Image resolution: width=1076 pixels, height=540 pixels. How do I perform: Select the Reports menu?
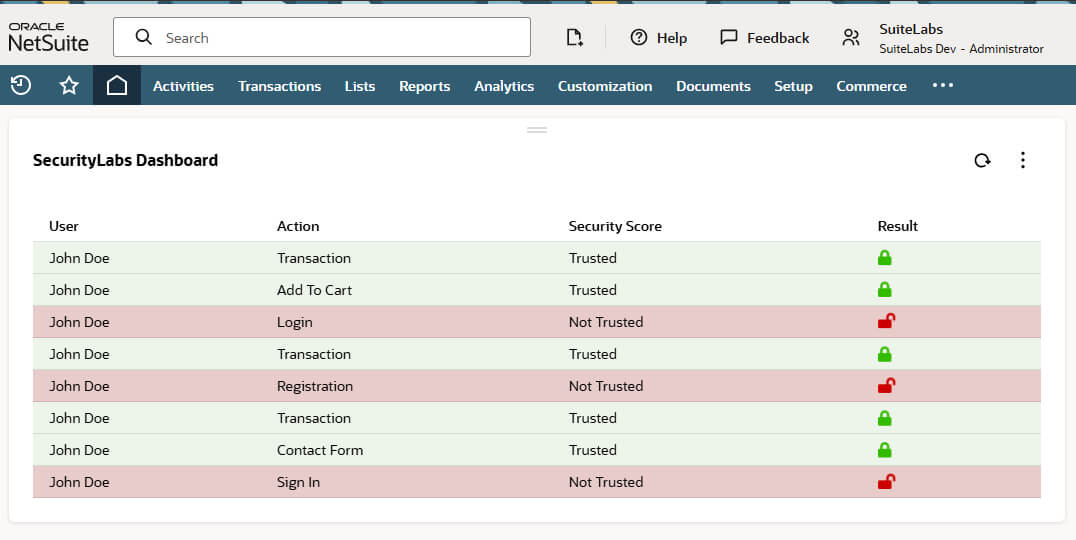(424, 86)
